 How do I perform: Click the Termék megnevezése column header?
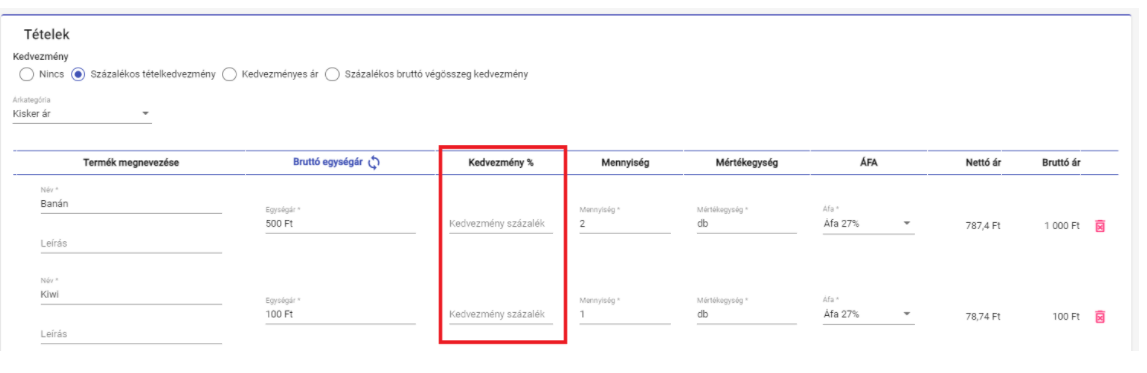pyautogui.click(x=131, y=163)
